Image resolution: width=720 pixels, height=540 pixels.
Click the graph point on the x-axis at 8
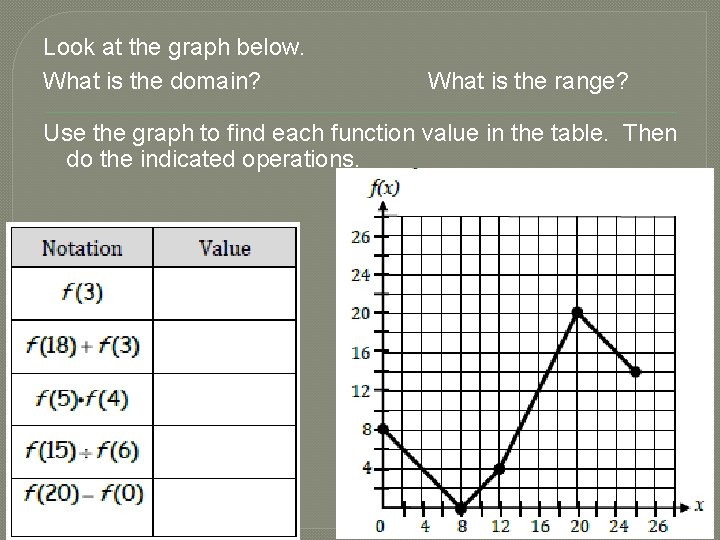(461, 507)
